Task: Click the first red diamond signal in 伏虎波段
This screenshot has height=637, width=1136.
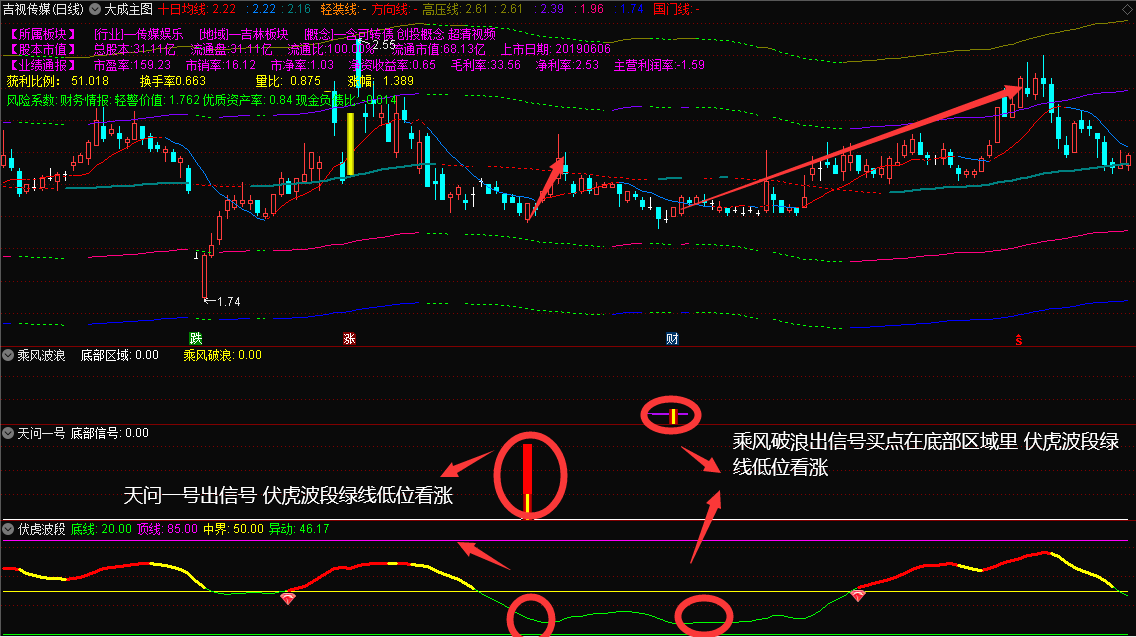Action: point(288,597)
